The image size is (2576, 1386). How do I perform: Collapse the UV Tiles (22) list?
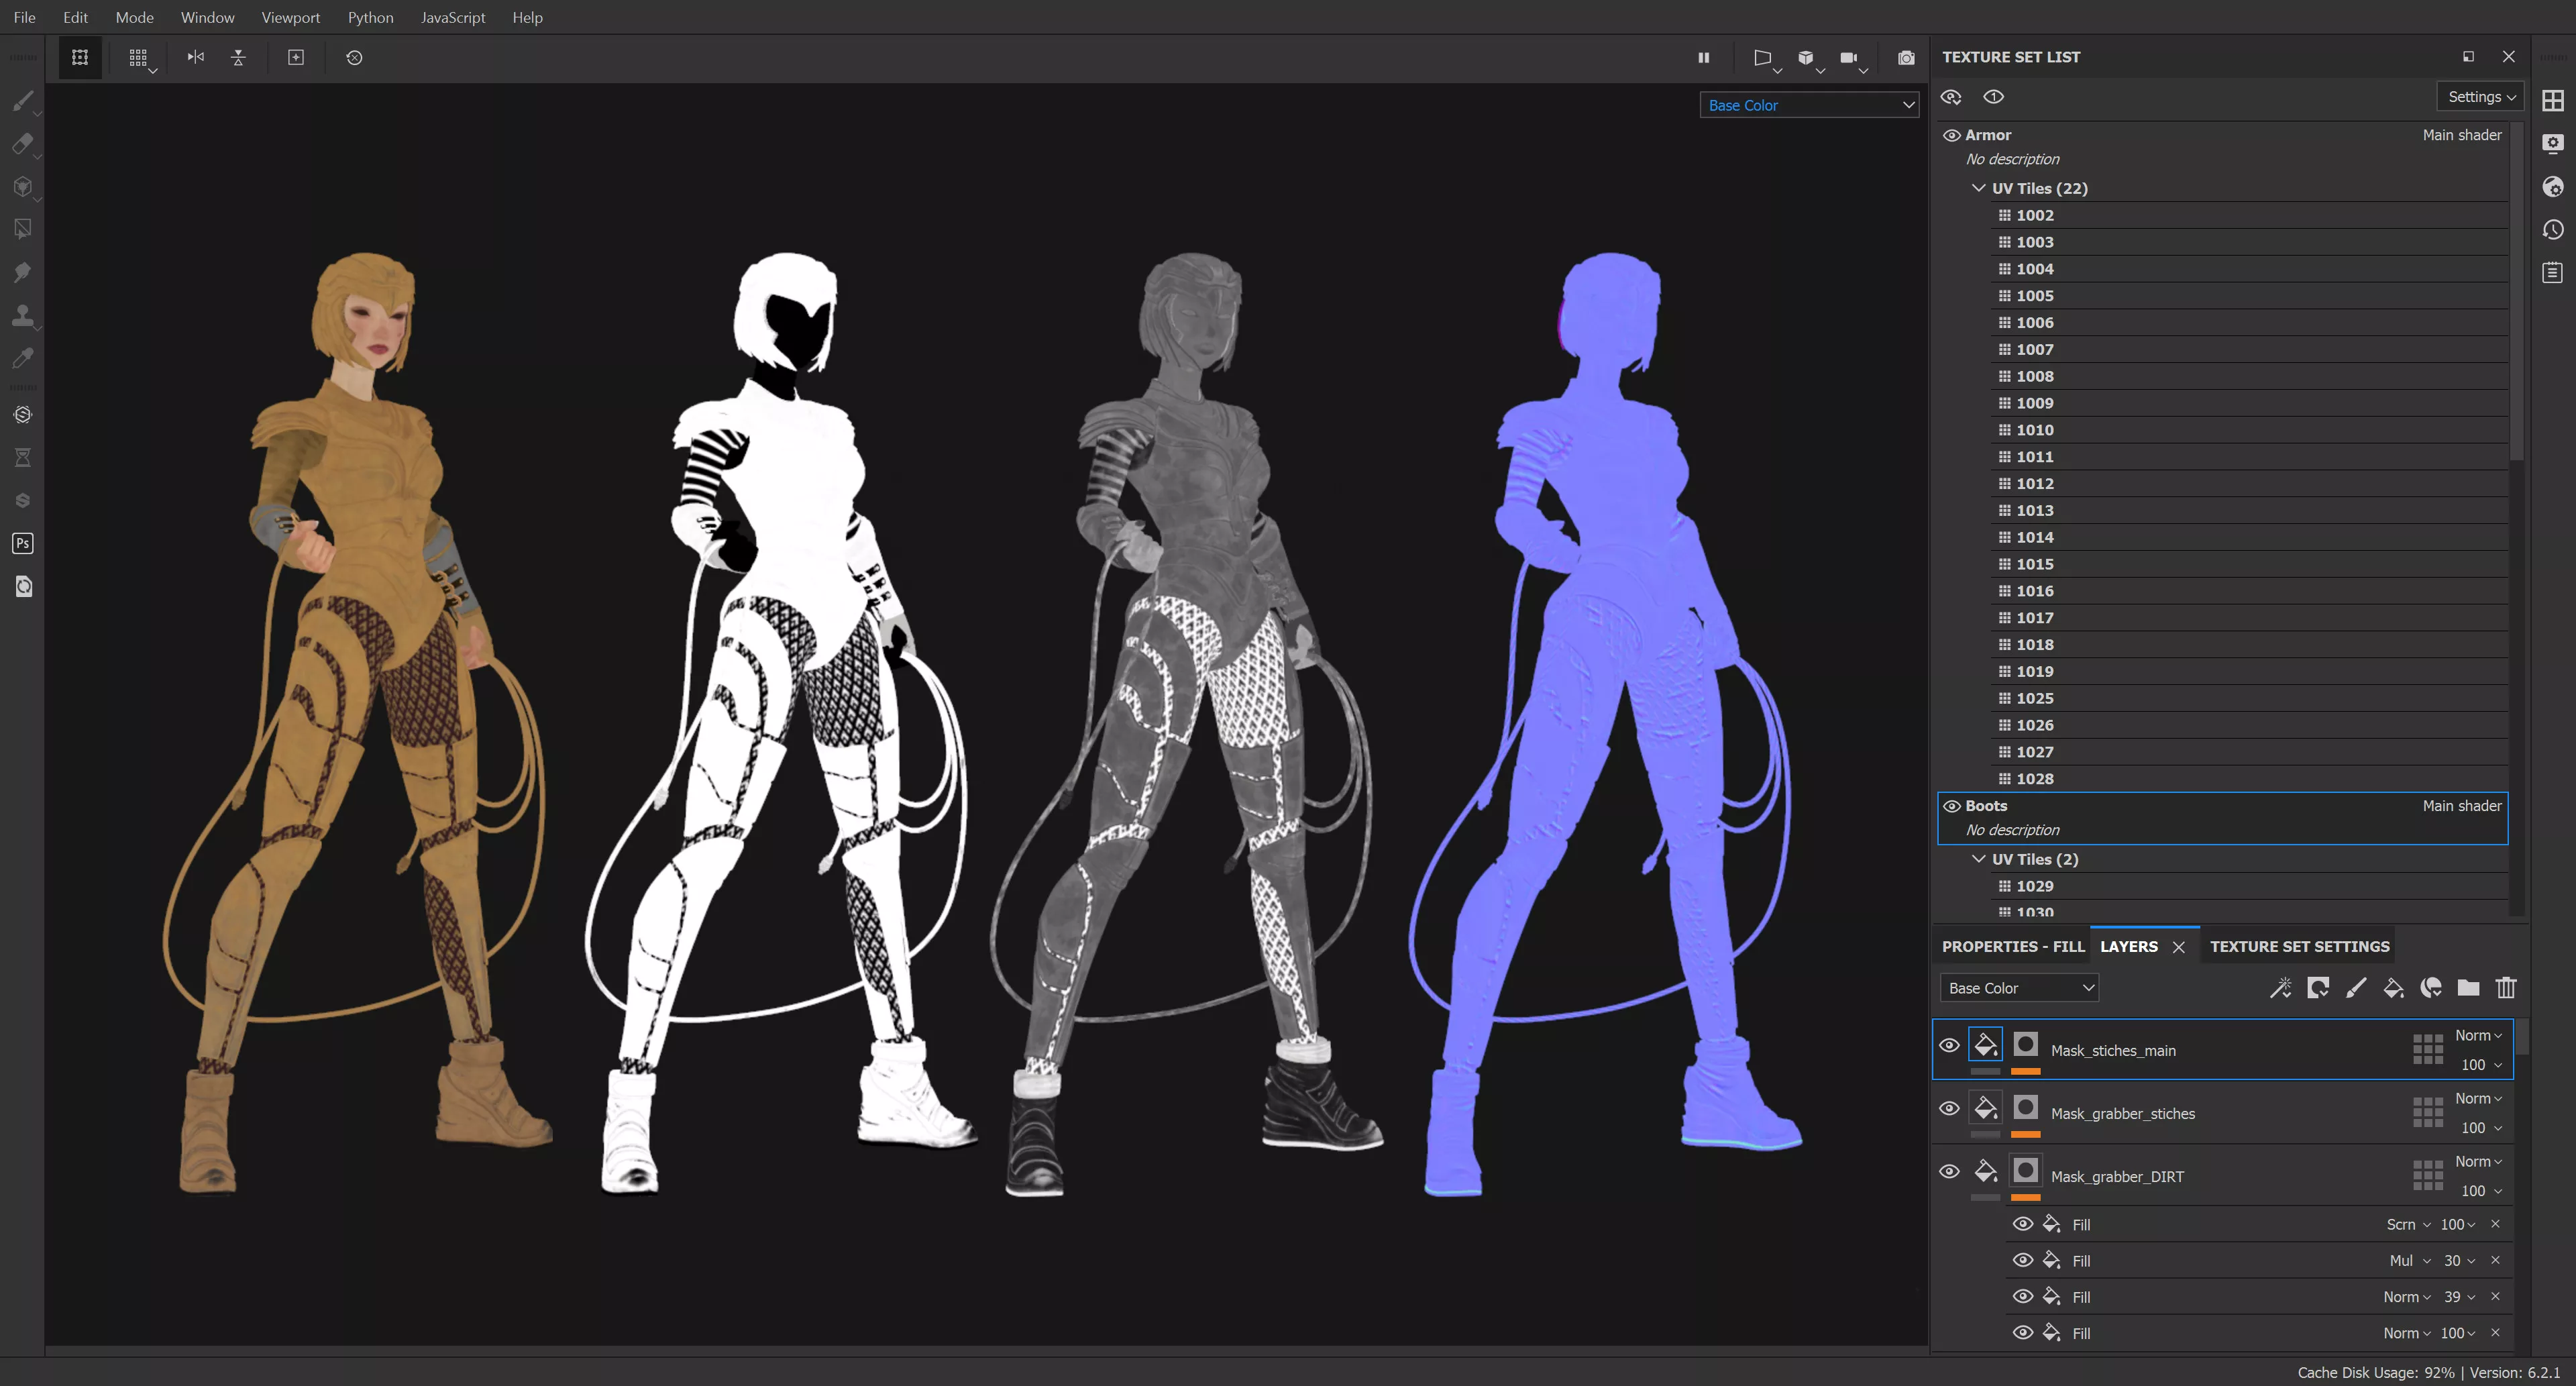point(1978,188)
